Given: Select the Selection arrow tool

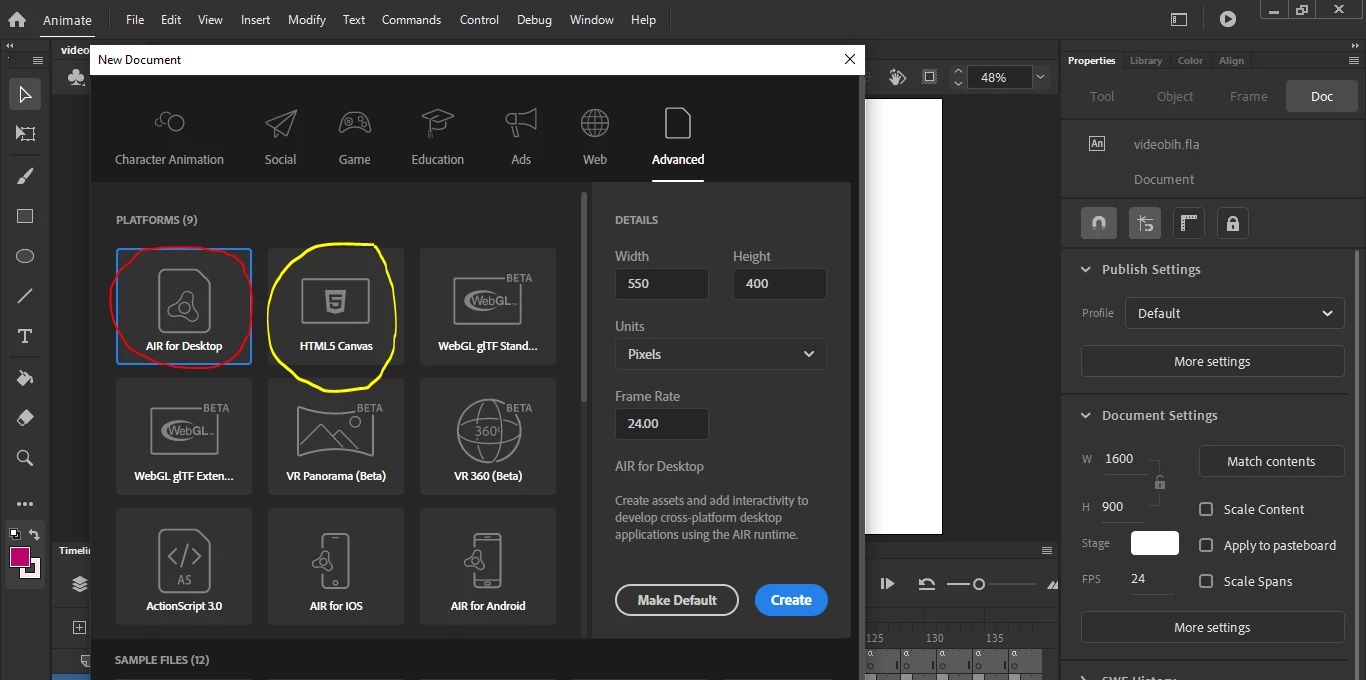Looking at the screenshot, I should point(25,95).
